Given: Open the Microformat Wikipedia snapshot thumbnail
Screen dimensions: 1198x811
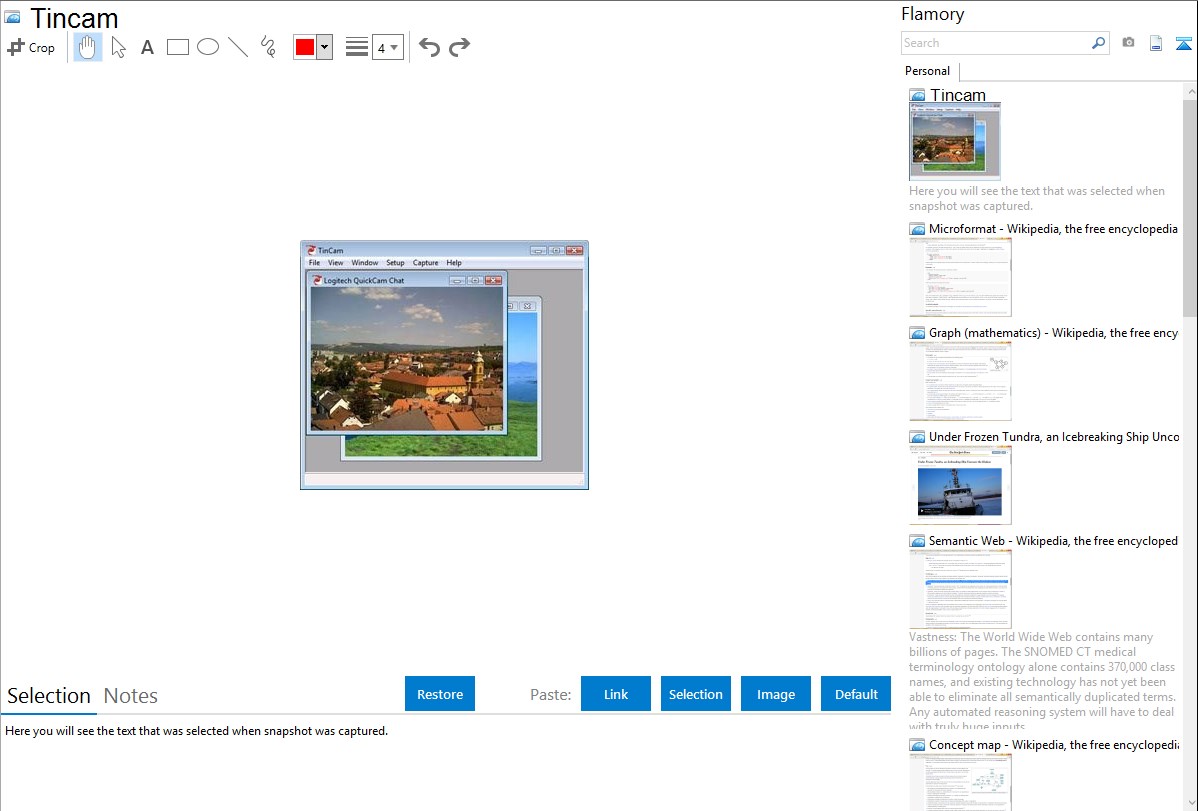Looking at the screenshot, I should point(960,277).
